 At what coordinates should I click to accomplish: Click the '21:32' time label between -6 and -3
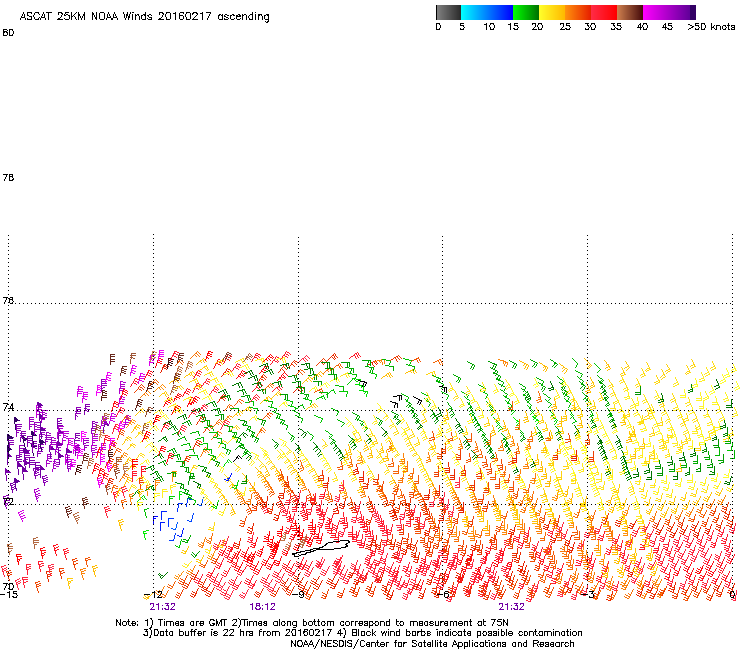(511, 607)
